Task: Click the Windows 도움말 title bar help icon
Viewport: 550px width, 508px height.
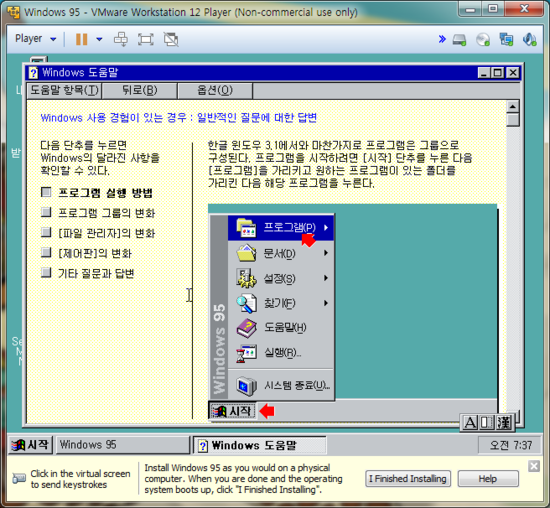Action: [34, 73]
